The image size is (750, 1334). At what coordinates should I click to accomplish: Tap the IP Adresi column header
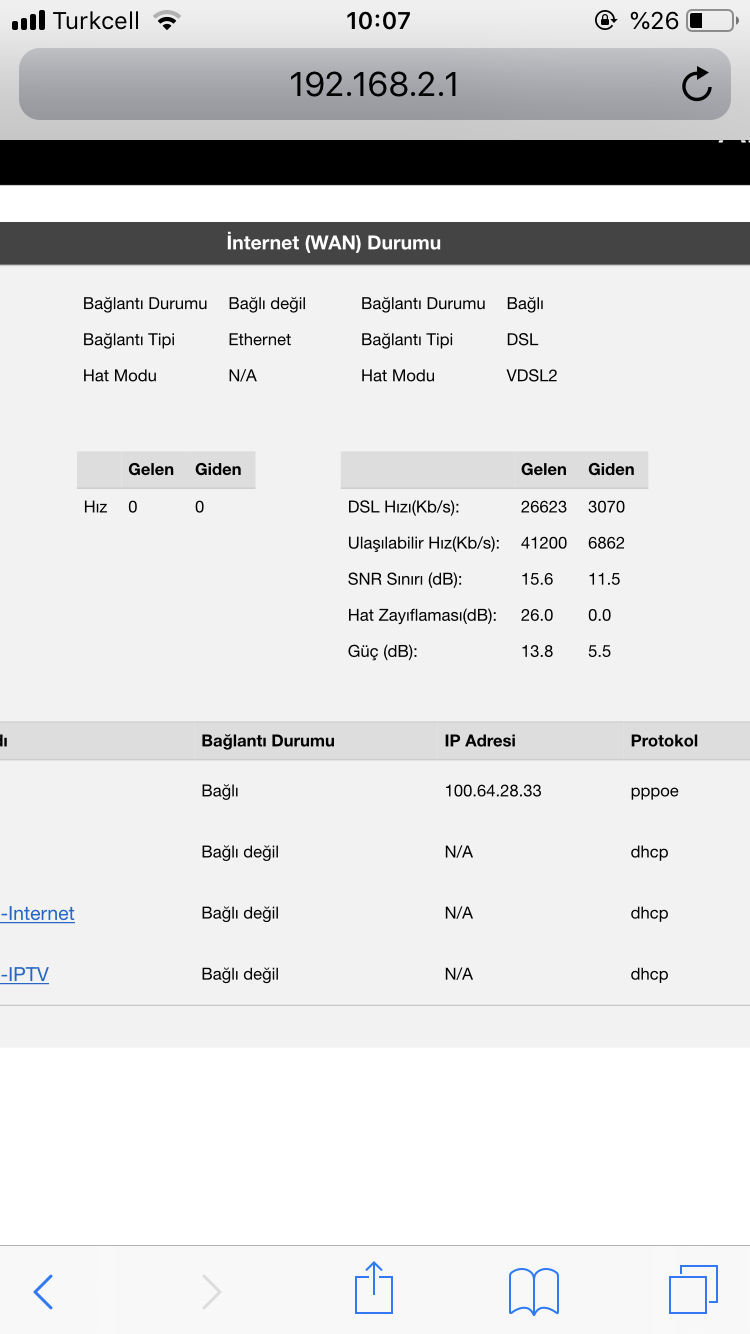tap(480, 741)
